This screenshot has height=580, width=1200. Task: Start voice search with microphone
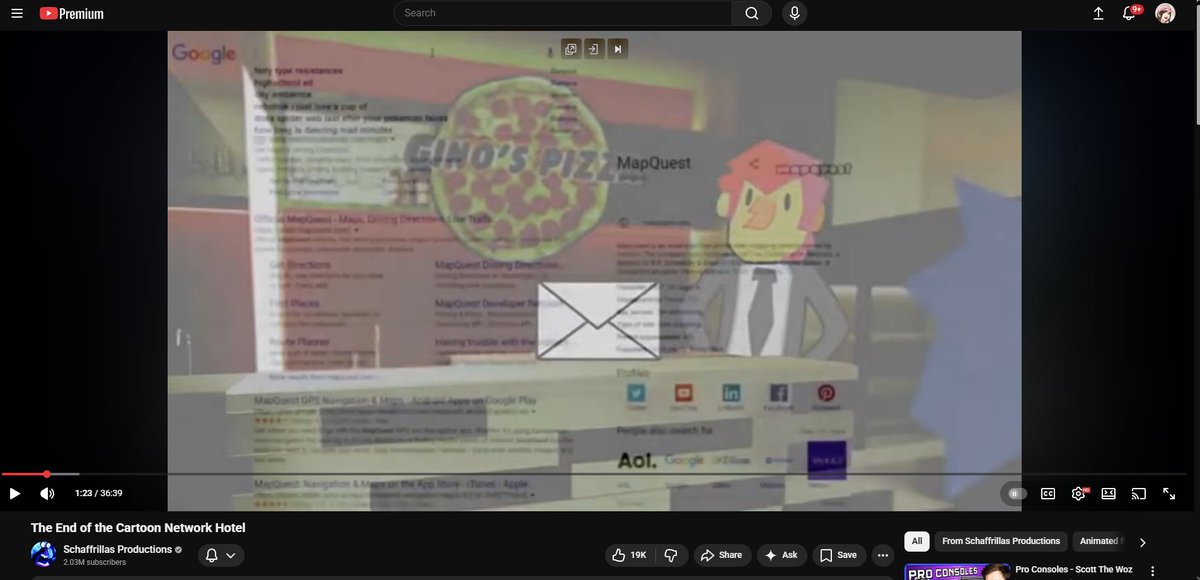[794, 13]
